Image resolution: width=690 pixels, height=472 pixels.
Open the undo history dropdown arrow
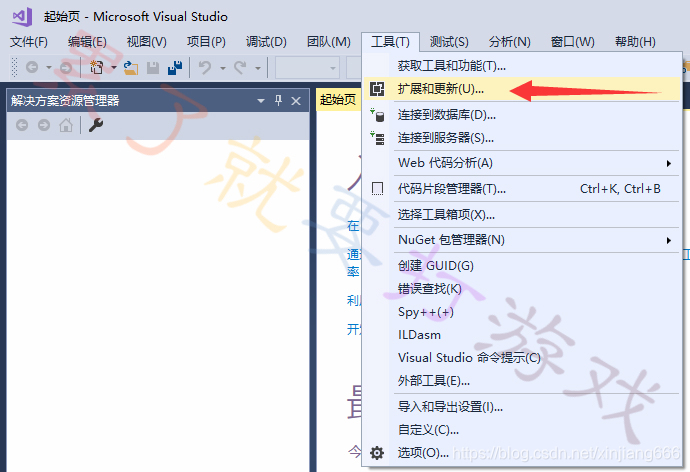pyautogui.click(x=223, y=68)
